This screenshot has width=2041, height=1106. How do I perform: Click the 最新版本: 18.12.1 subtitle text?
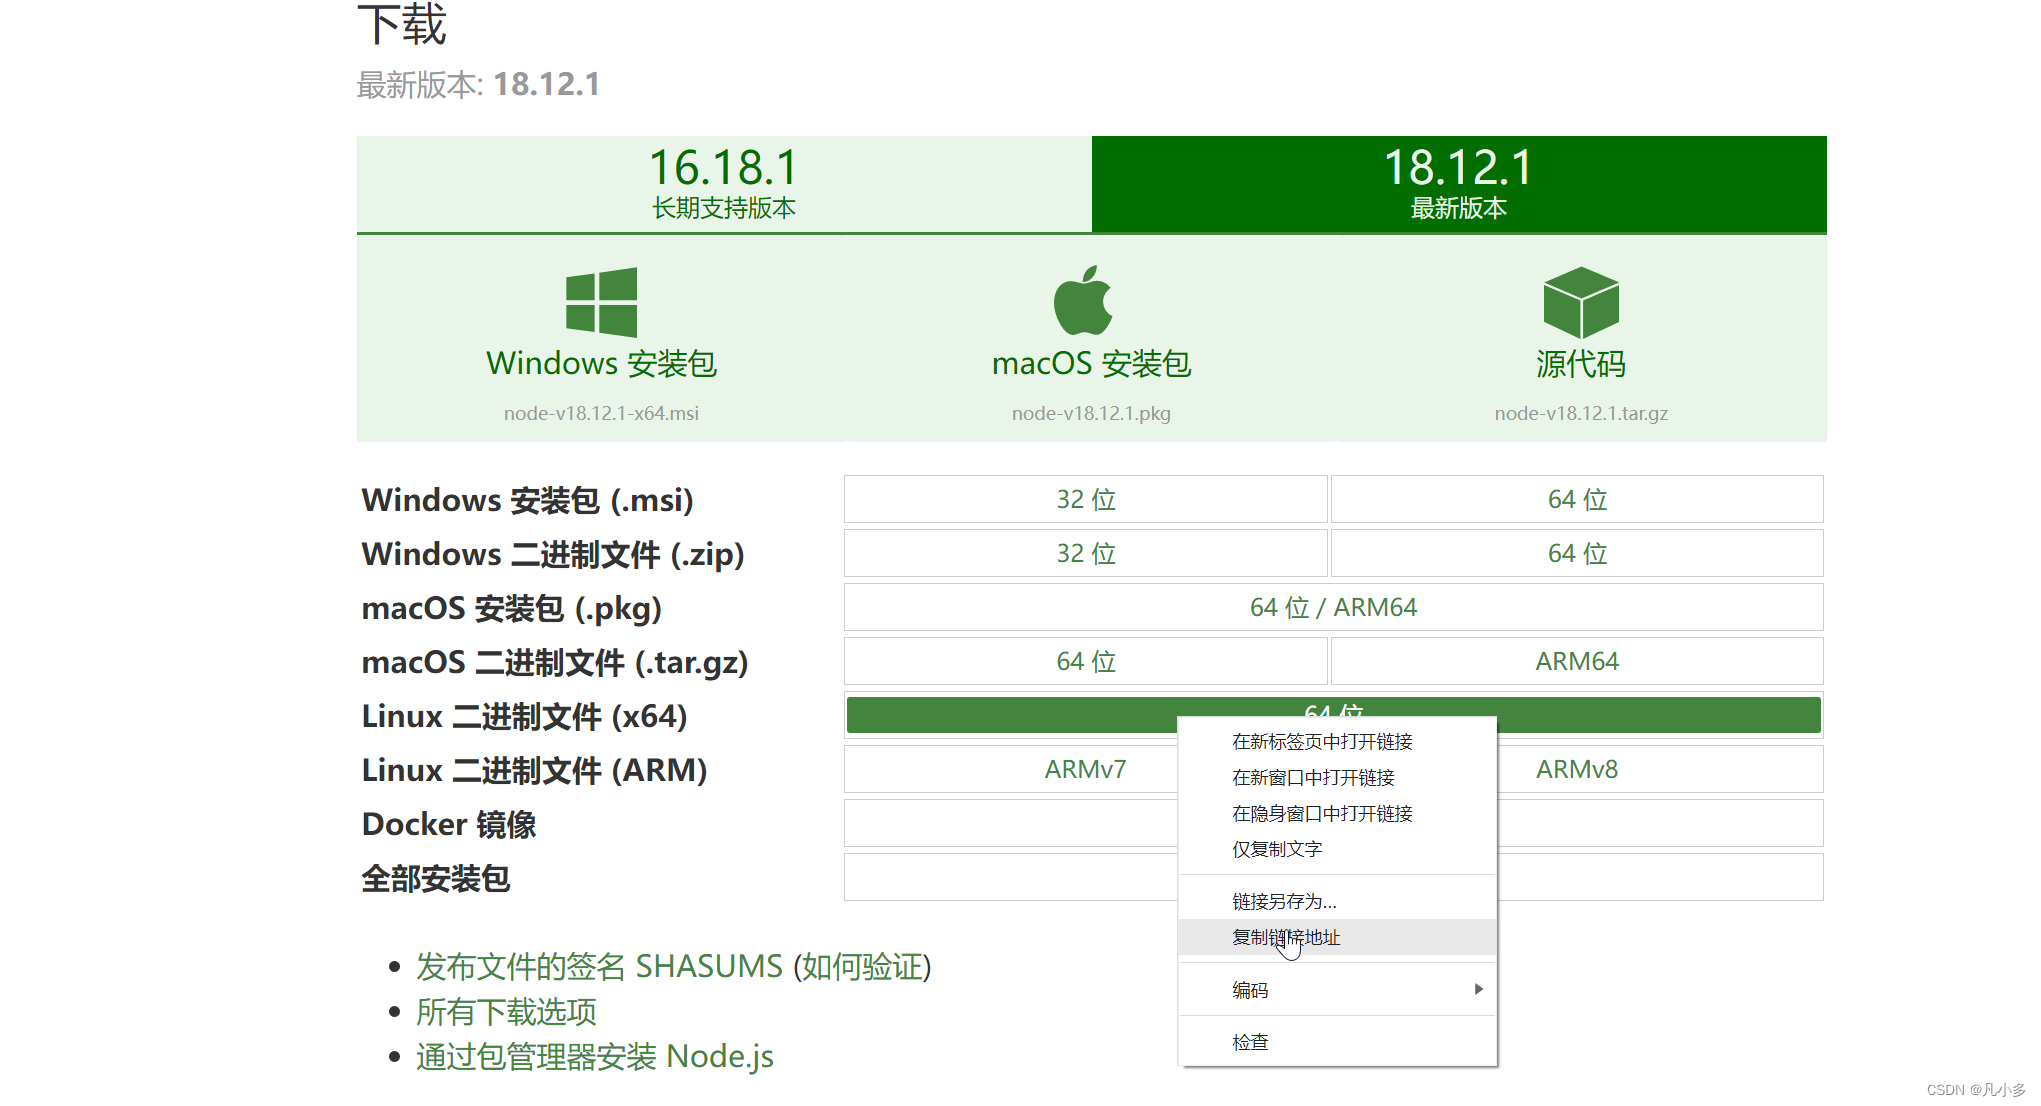click(x=479, y=84)
